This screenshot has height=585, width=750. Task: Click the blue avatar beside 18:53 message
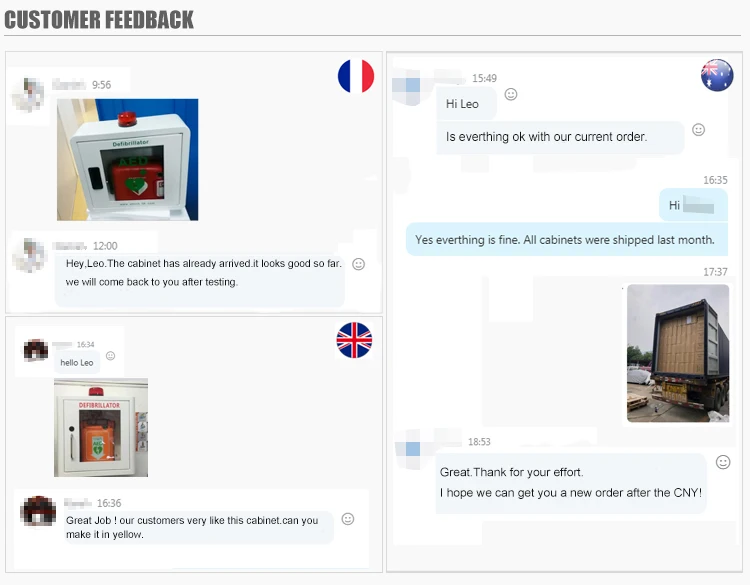tap(408, 449)
